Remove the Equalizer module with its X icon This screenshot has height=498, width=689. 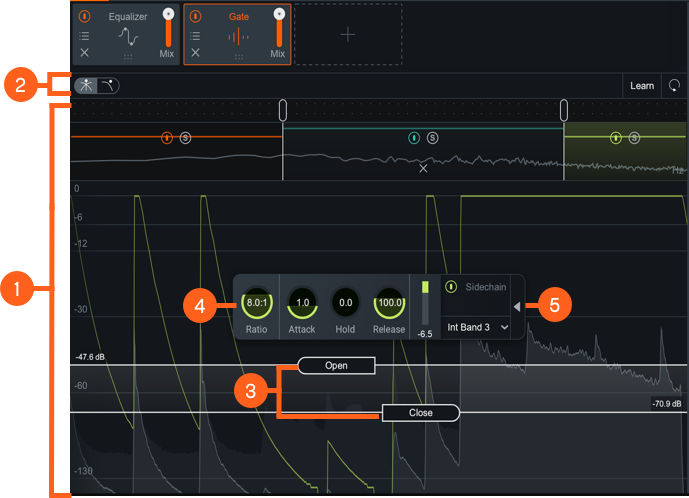84,53
